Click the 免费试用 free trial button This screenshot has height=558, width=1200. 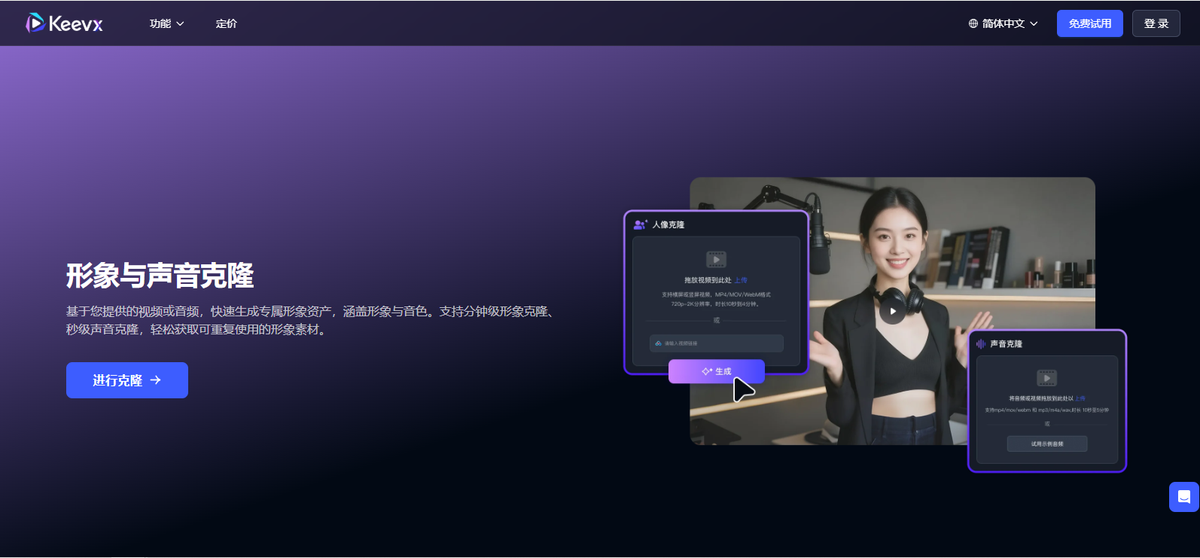tap(1089, 24)
